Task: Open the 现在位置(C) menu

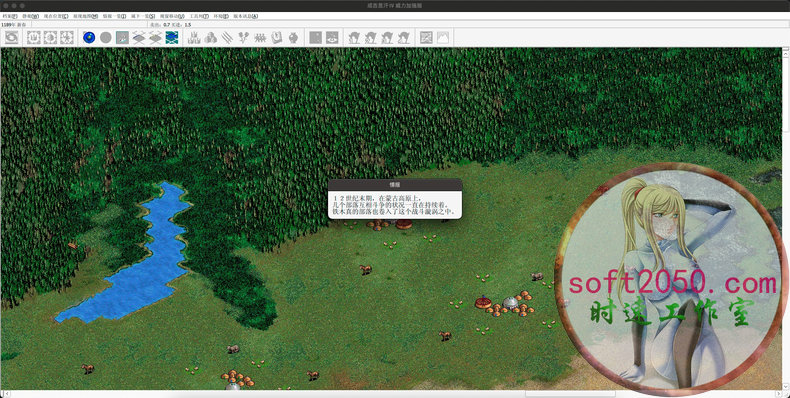Action: coord(56,16)
